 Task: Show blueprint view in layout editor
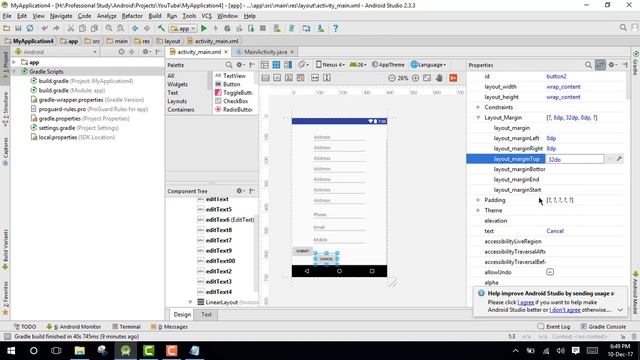[x=276, y=65]
